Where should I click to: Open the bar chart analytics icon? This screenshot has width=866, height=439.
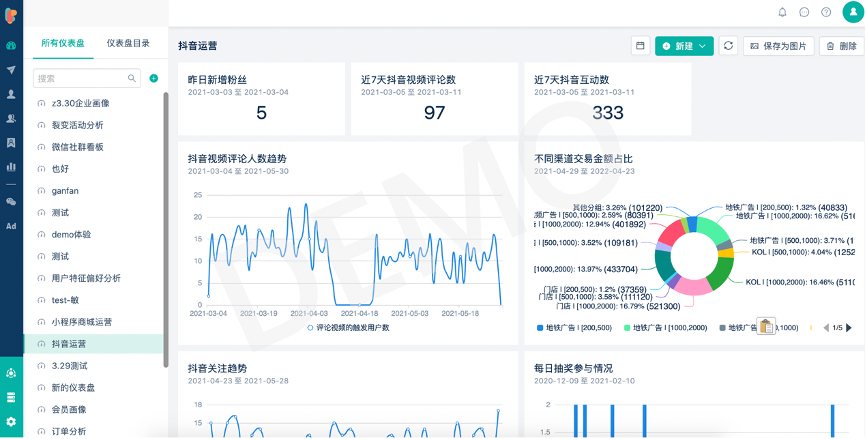click(11, 166)
